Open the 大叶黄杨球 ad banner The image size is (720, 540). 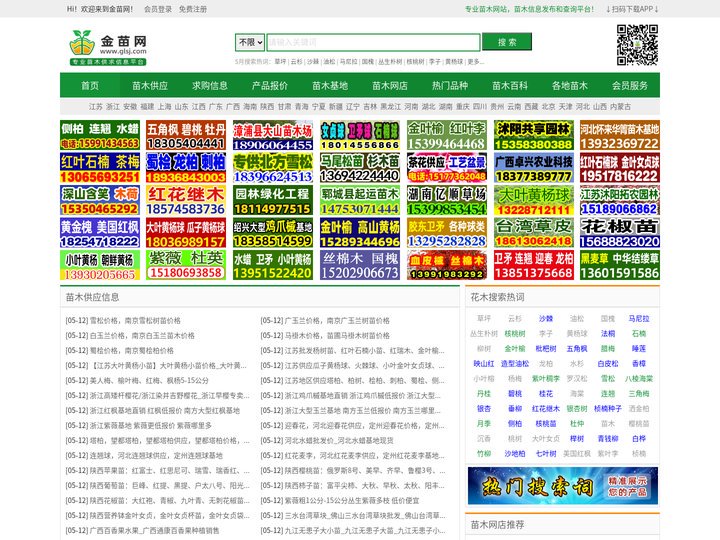pos(534,200)
